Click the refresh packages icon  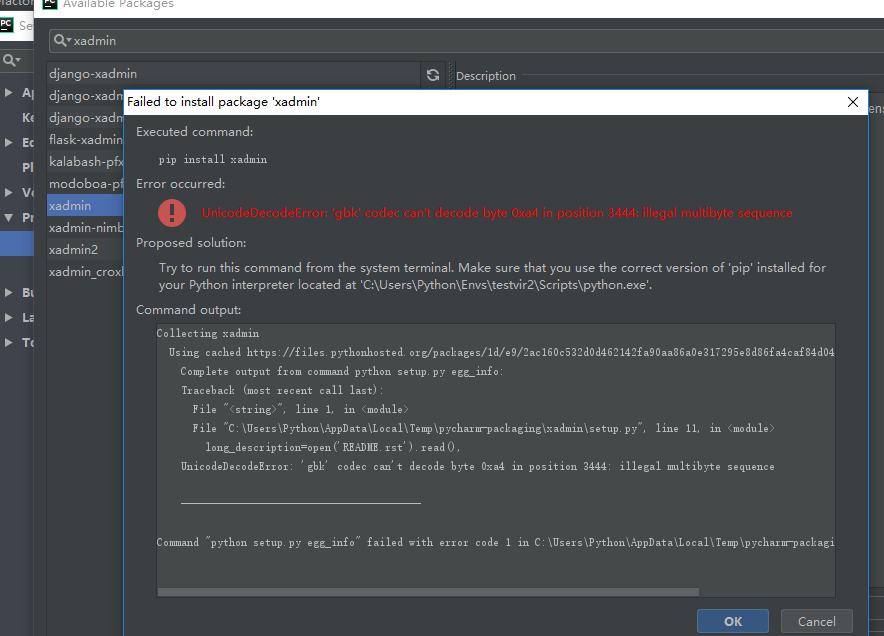432,75
